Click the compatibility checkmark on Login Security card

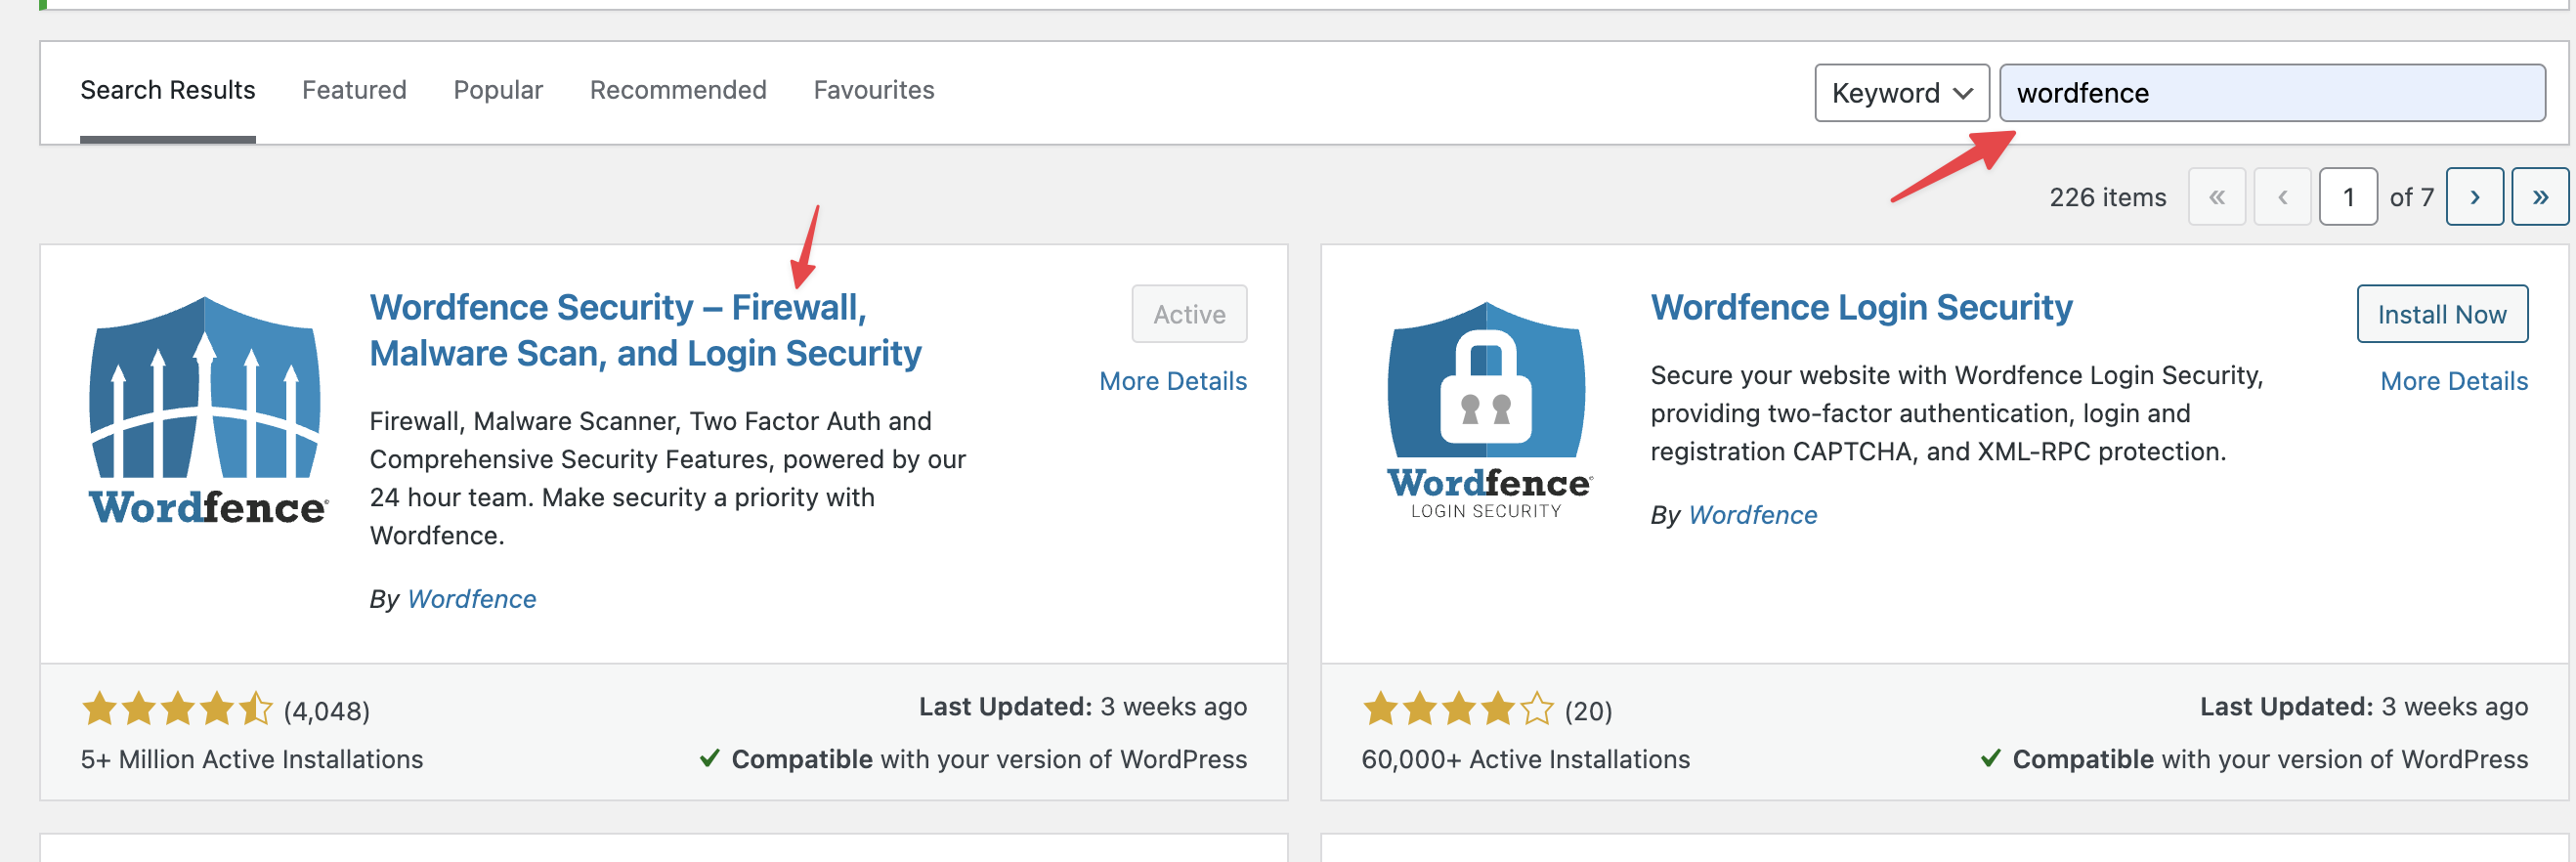click(1990, 758)
